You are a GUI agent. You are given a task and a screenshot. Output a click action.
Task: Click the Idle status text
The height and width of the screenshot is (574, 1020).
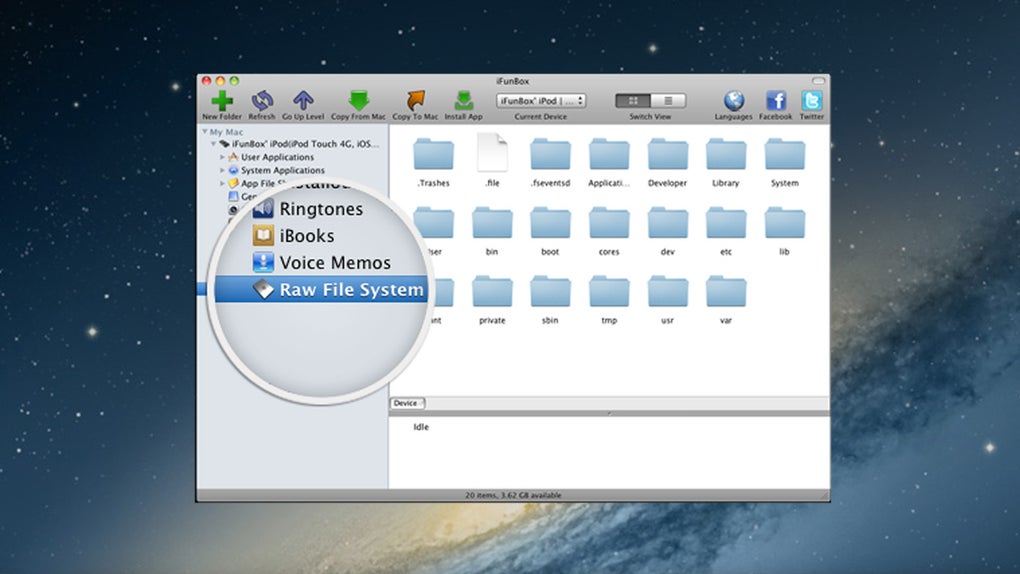421,427
